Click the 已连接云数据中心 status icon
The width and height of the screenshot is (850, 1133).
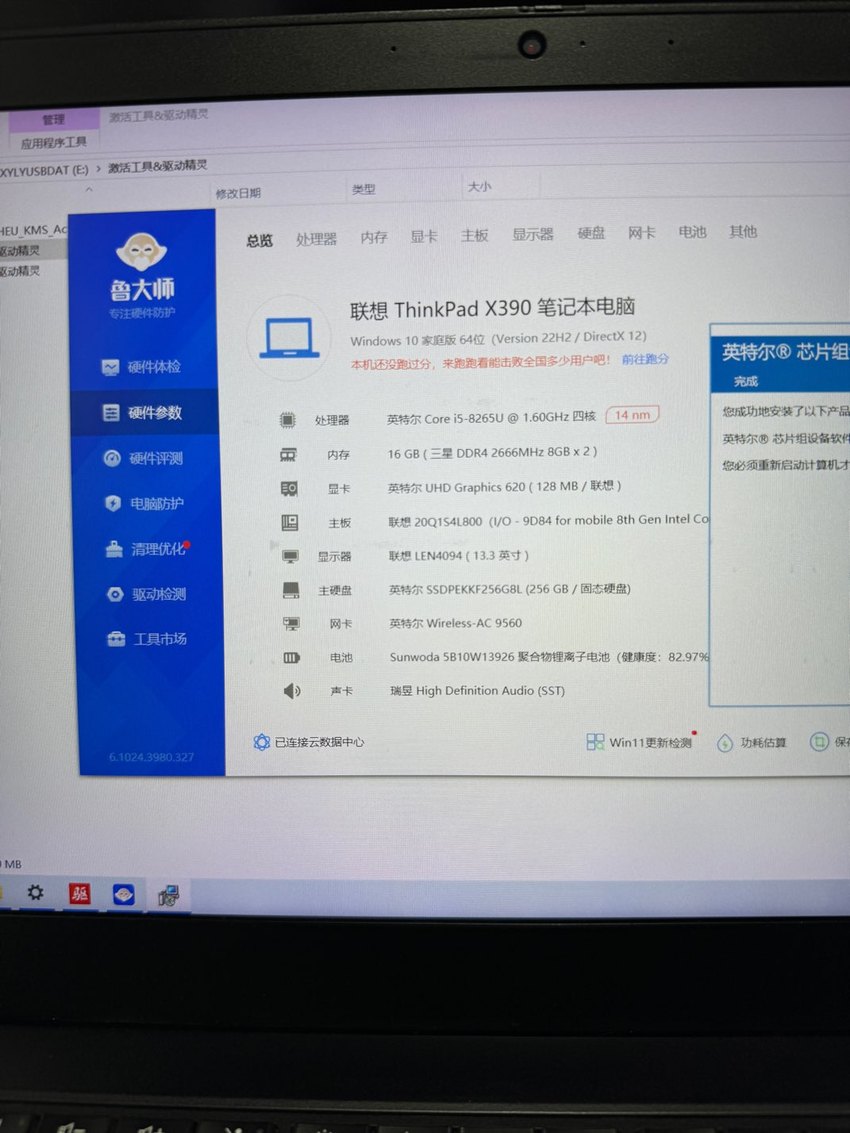pyautogui.click(x=262, y=742)
